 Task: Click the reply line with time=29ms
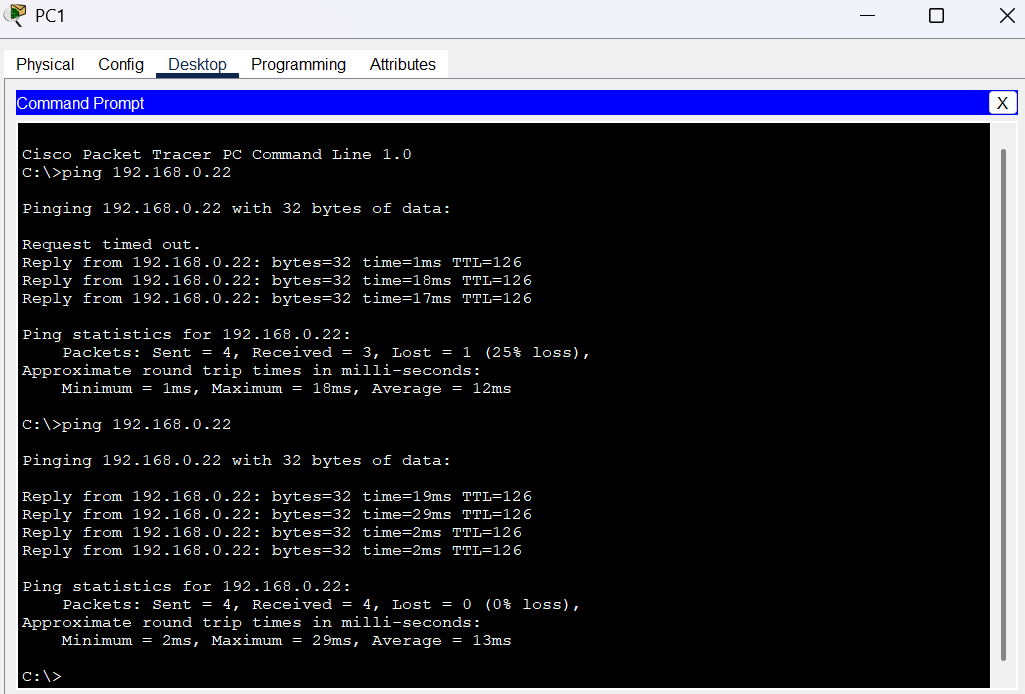pos(277,515)
